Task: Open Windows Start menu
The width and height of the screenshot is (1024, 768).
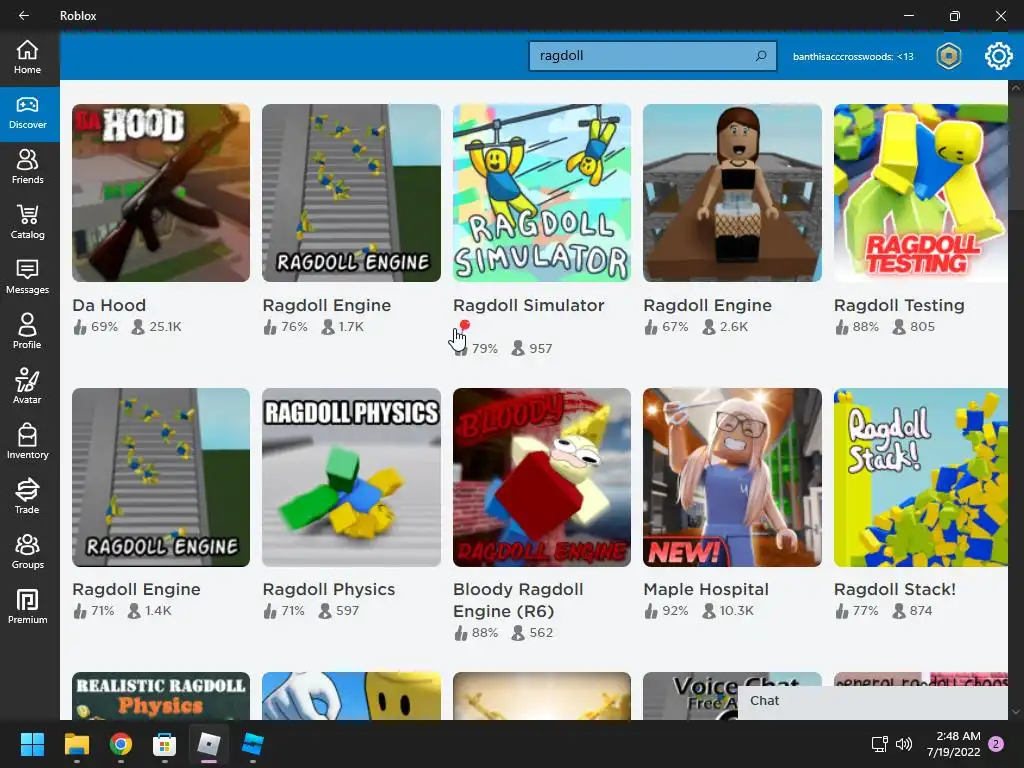Action: pos(32,744)
